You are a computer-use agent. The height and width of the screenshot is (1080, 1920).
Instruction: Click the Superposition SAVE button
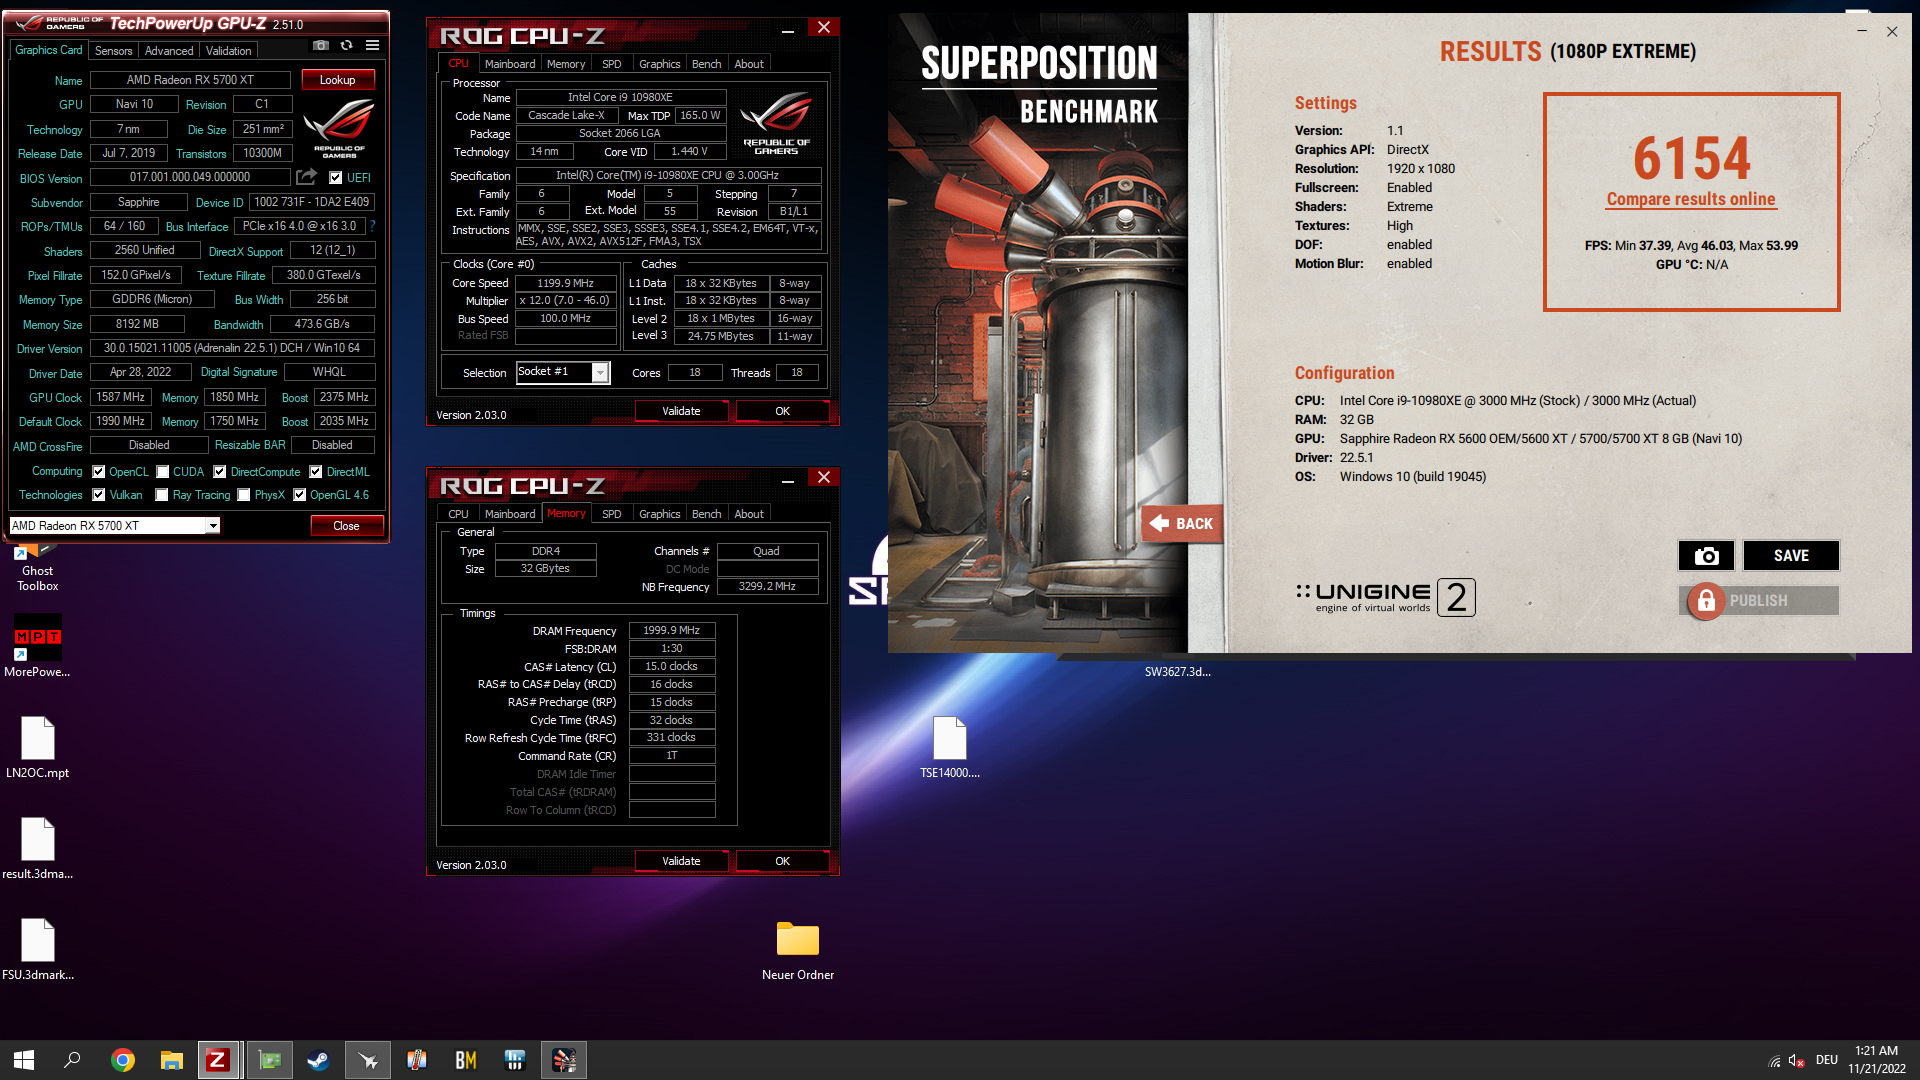click(x=1791, y=556)
